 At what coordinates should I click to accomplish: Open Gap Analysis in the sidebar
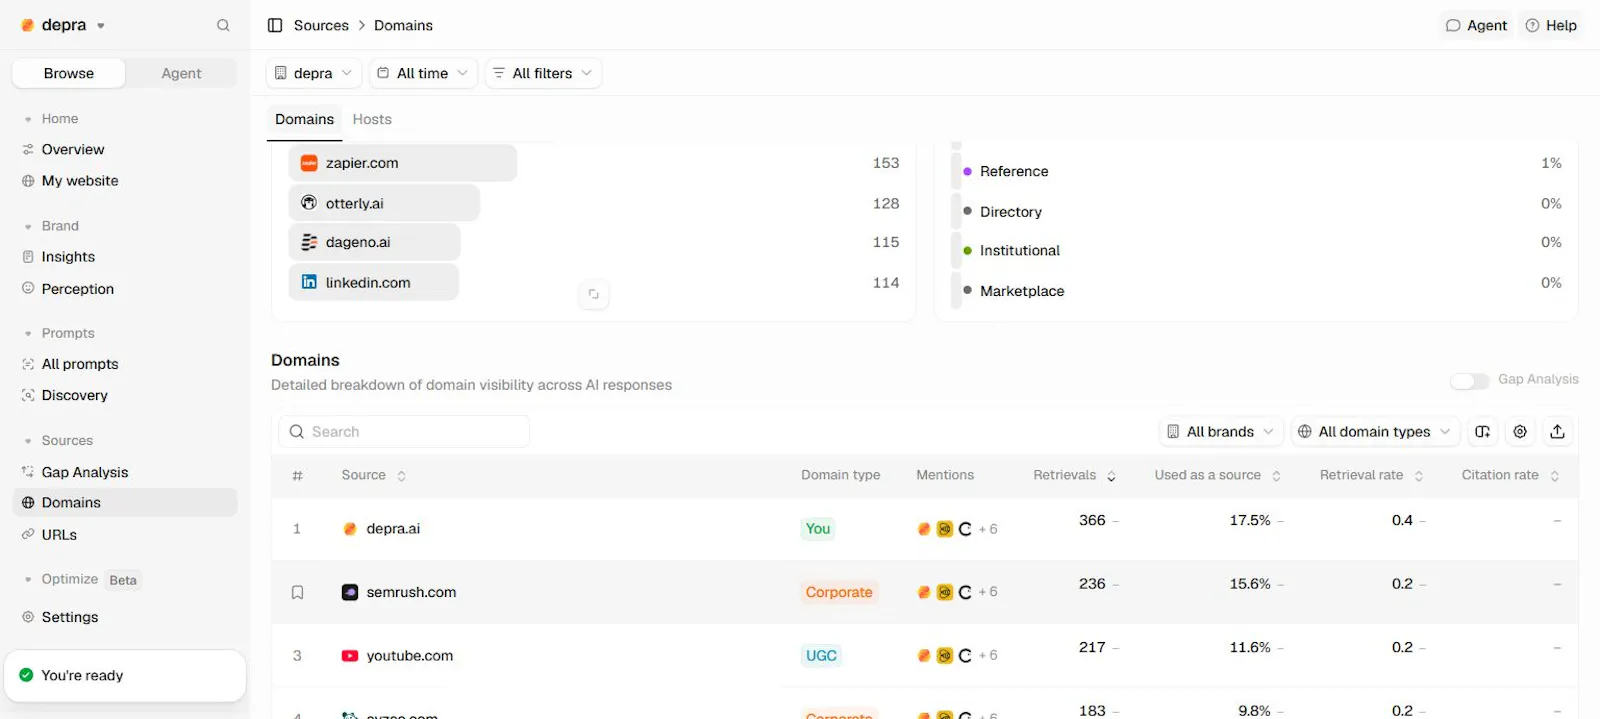(x=85, y=472)
